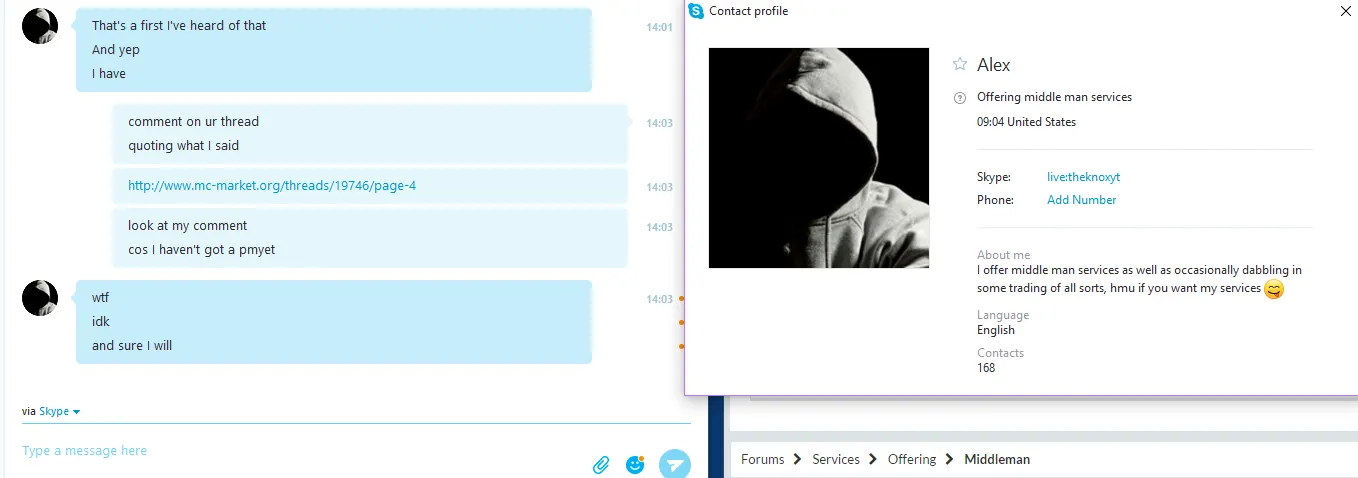Screen dimensions: 1358x478
Task: Click the message 'and sure I will'
Action: coord(132,345)
